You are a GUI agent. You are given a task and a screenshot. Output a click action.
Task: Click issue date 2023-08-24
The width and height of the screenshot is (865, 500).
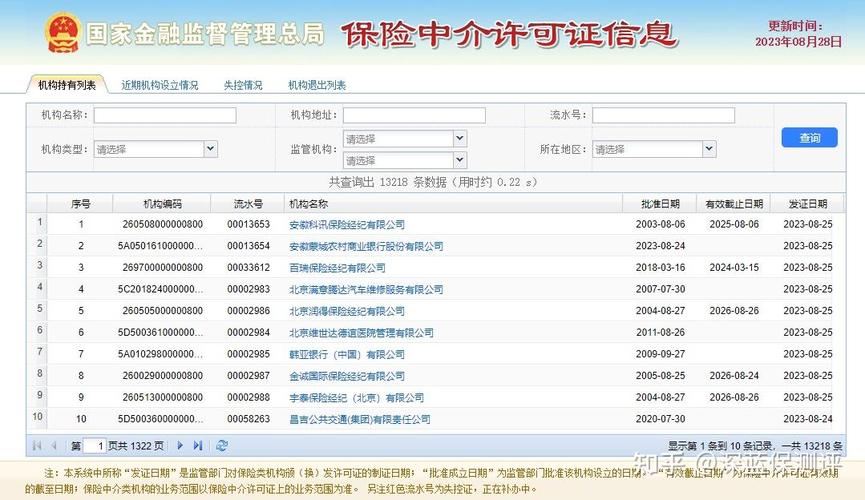click(x=808, y=419)
